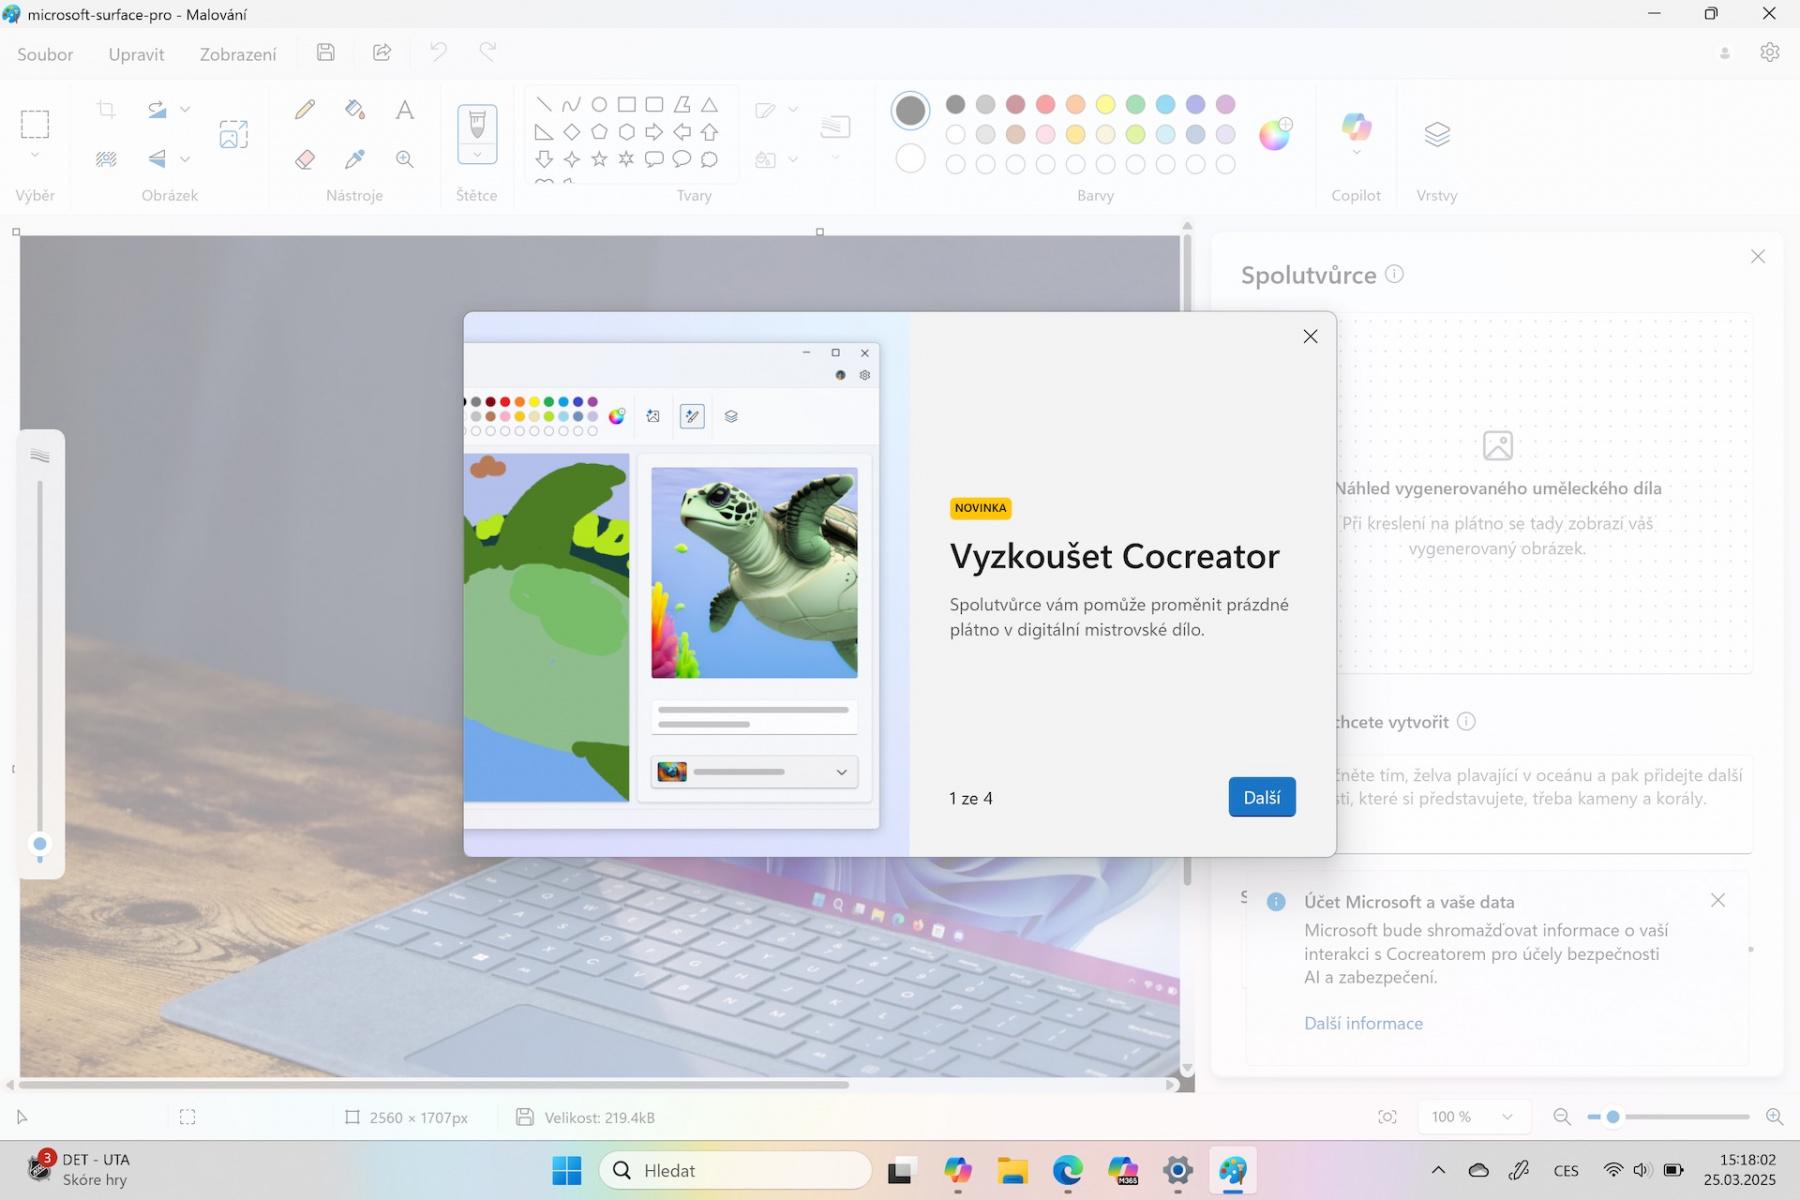
Task: Close the Spolutvůrce panel
Action: coord(1758,257)
